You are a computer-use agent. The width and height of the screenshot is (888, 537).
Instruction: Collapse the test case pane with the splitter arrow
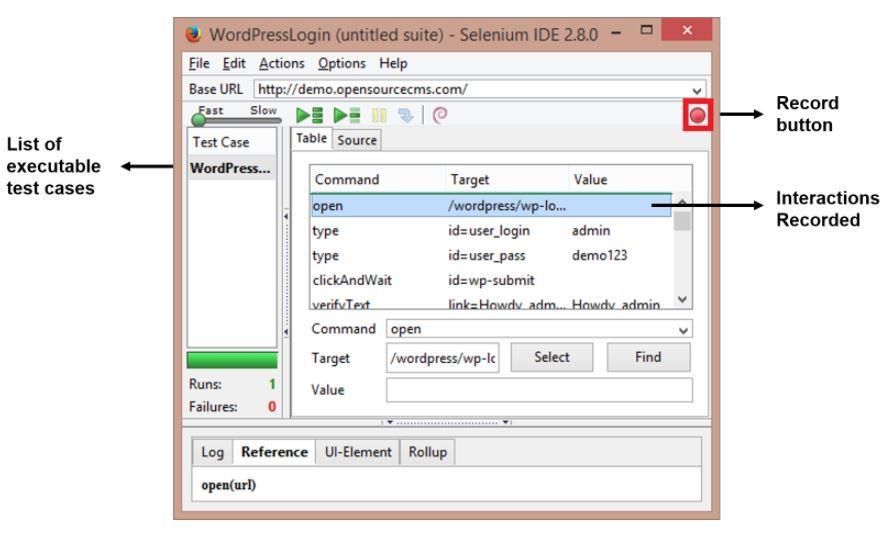(x=286, y=216)
